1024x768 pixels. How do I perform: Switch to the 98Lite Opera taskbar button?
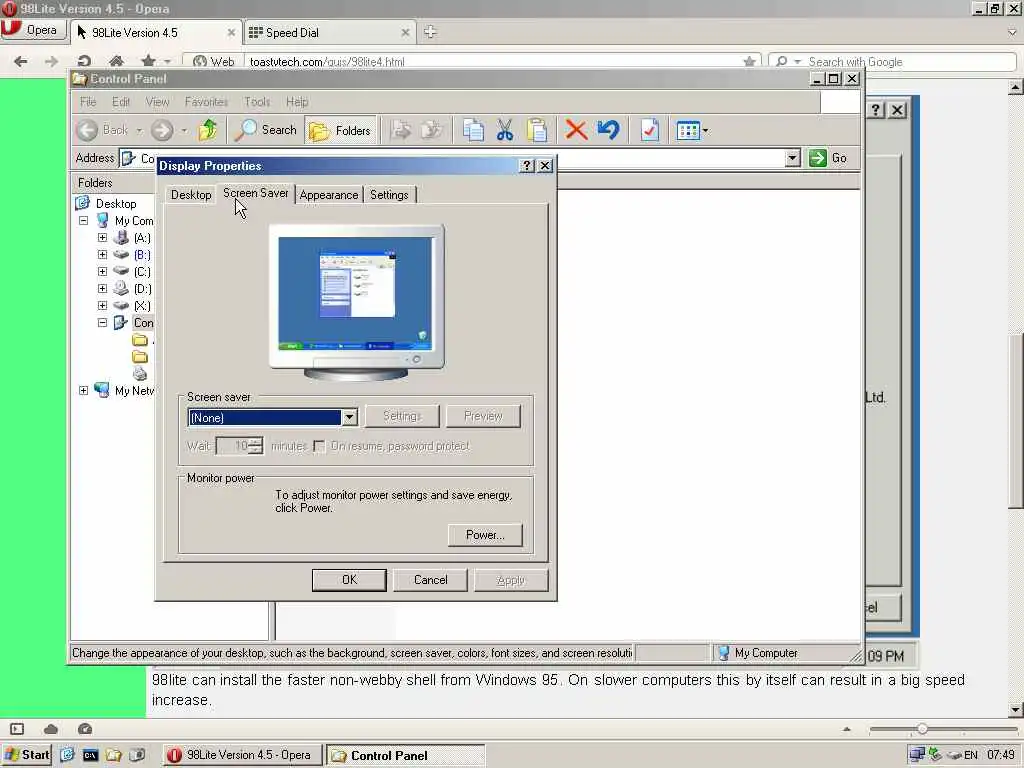click(243, 756)
